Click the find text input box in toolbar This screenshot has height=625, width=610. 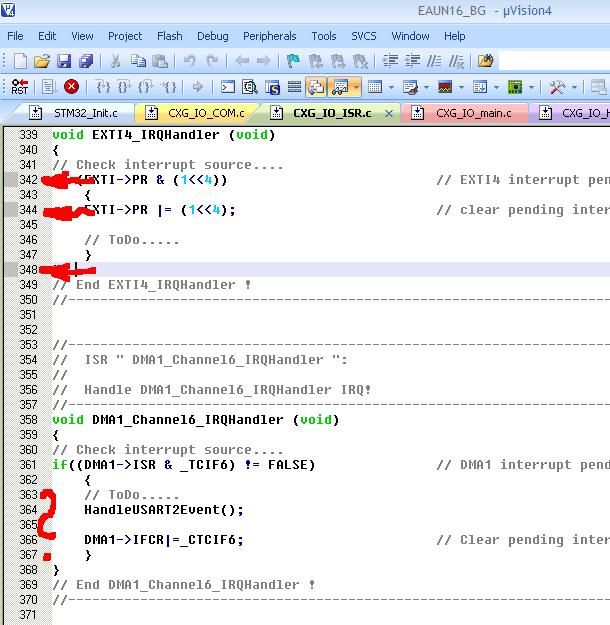point(554,61)
